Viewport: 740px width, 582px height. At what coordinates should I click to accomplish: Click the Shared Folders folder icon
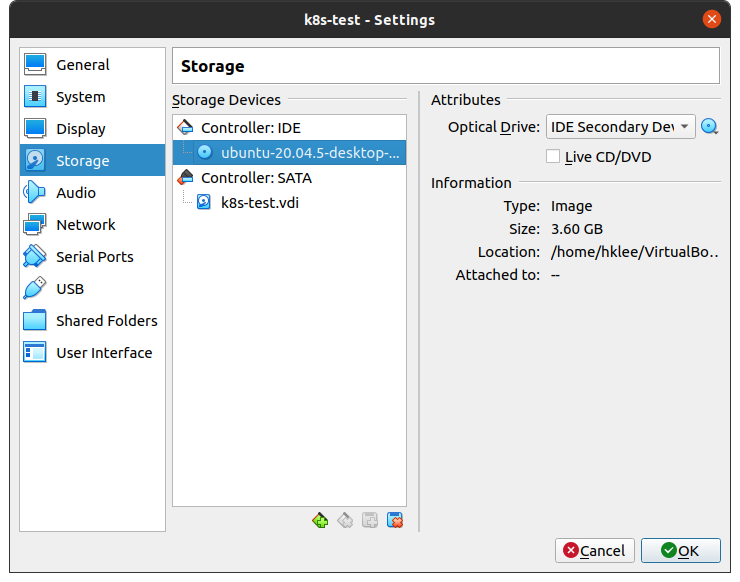35,321
